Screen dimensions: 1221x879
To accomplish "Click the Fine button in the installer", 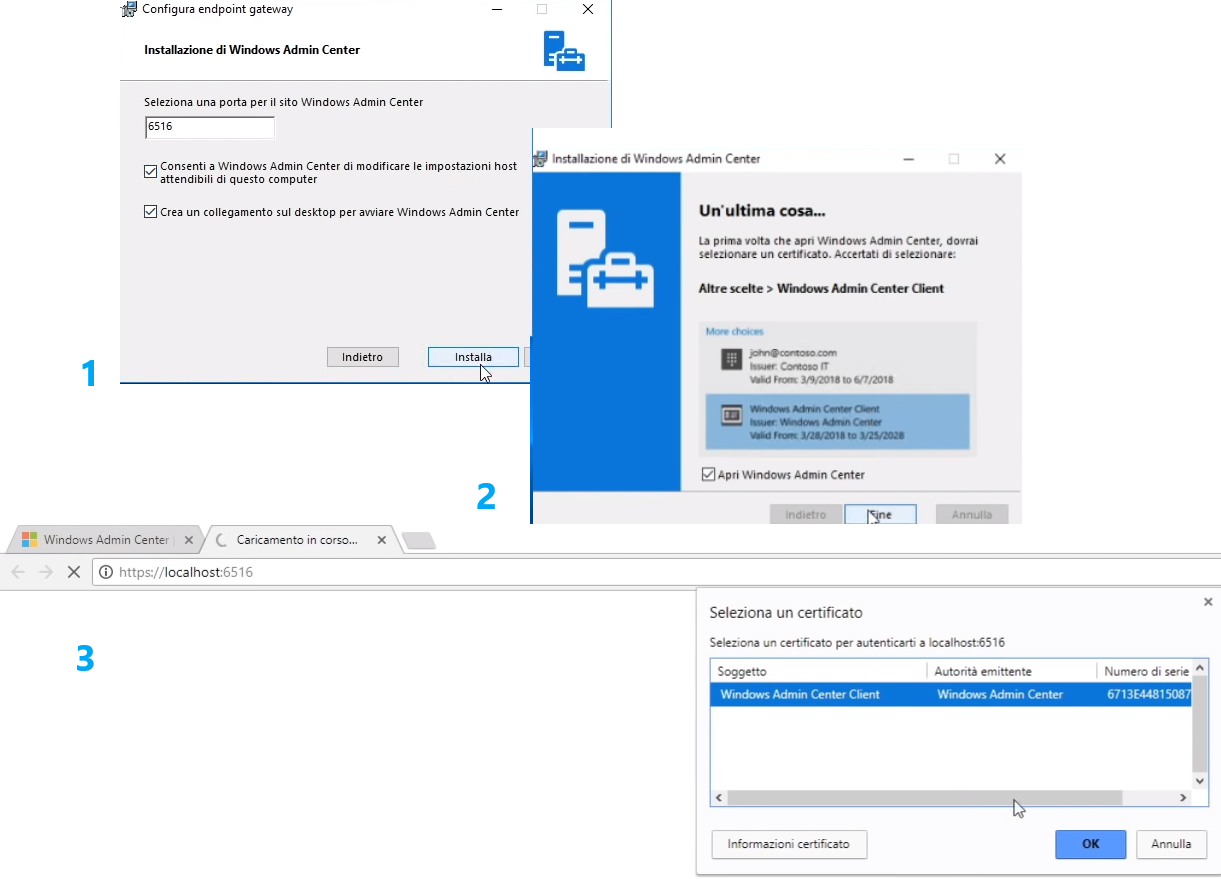I will pos(881,514).
